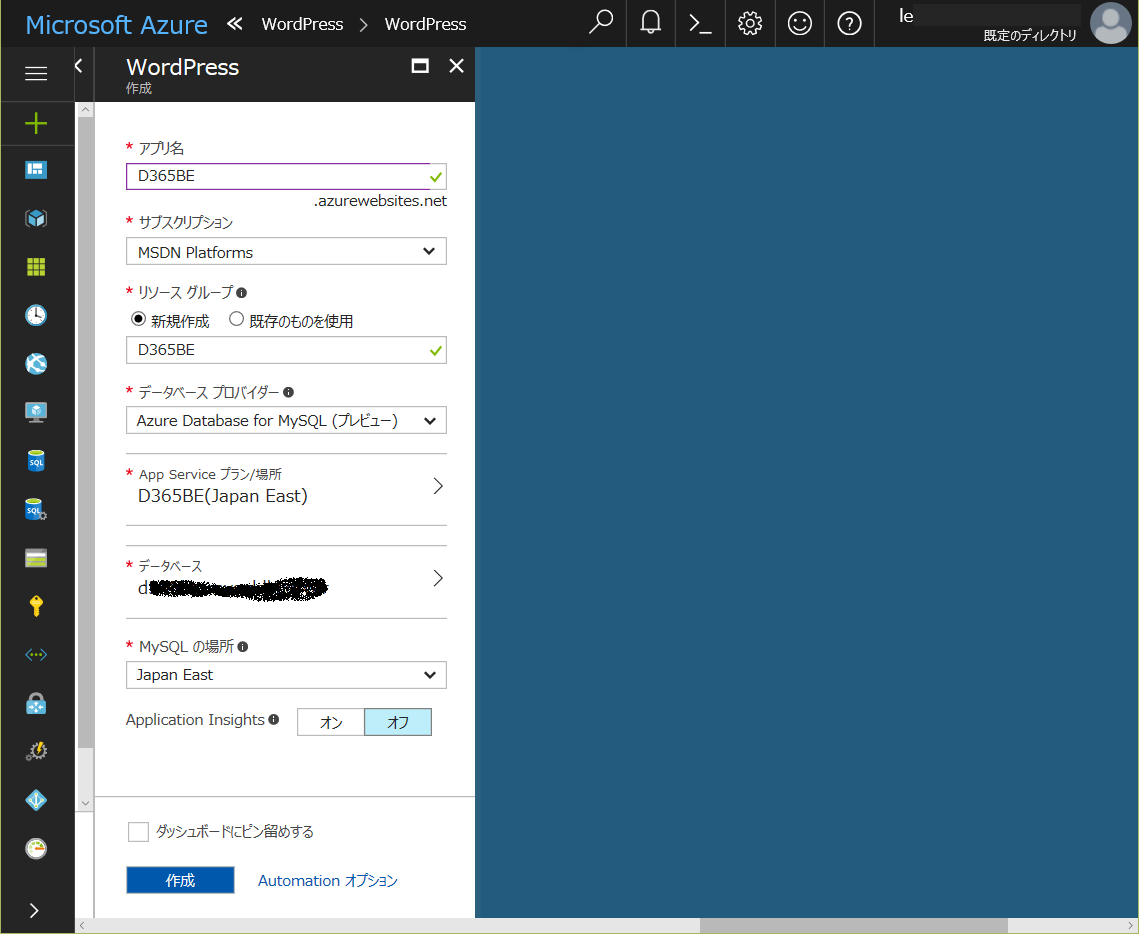Open the help question mark icon
The width and height of the screenshot is (1139, 934).
pos(849,23)
